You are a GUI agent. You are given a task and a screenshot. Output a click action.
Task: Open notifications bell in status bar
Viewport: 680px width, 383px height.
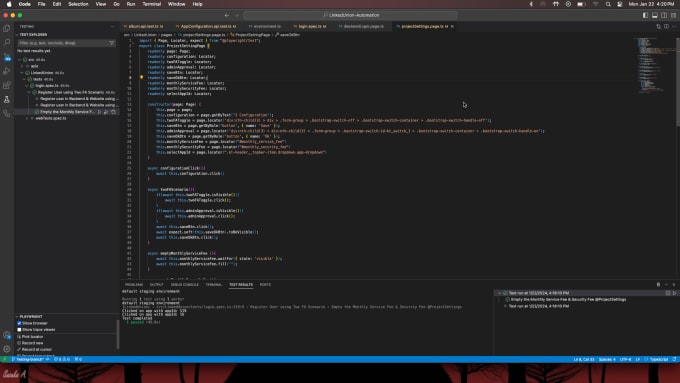click(x=674, y=359)
